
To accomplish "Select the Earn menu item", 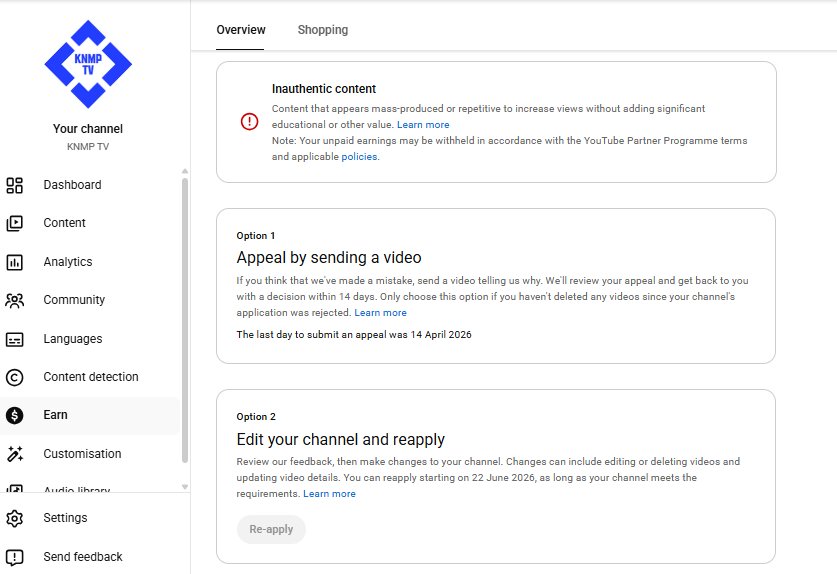I will (91, 415).
